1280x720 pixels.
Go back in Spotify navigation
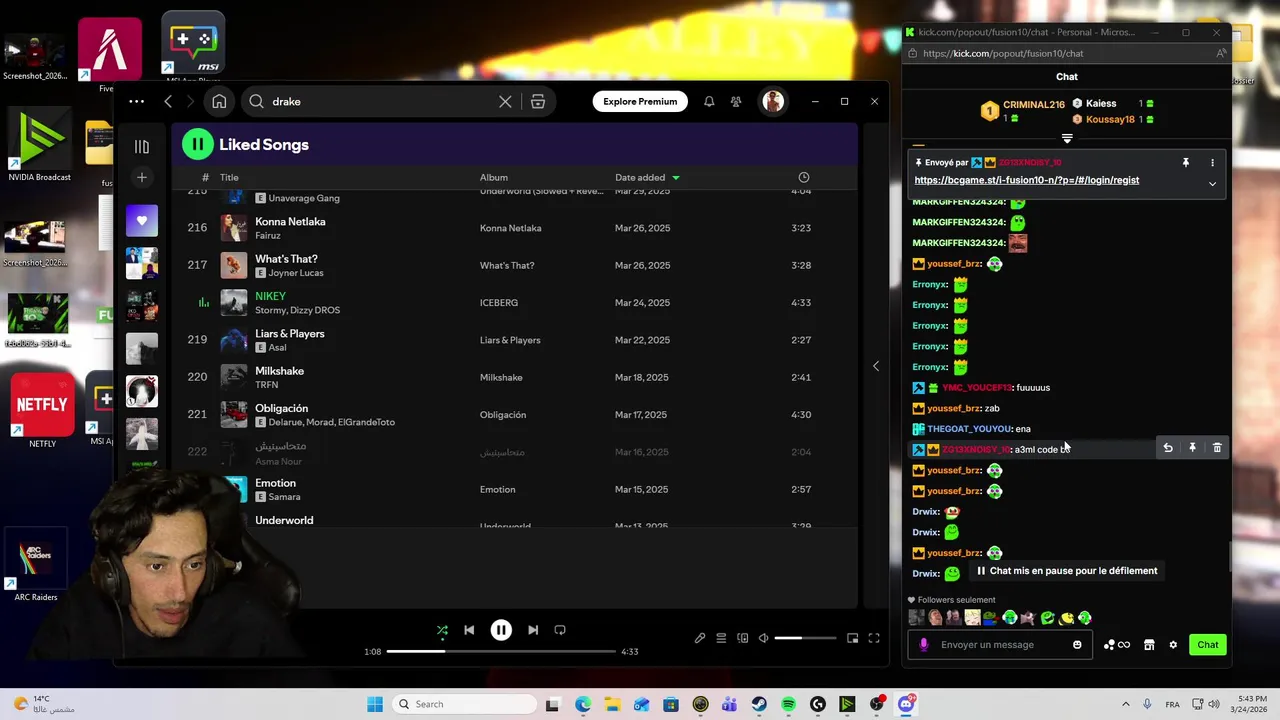(x=168, y=101)
